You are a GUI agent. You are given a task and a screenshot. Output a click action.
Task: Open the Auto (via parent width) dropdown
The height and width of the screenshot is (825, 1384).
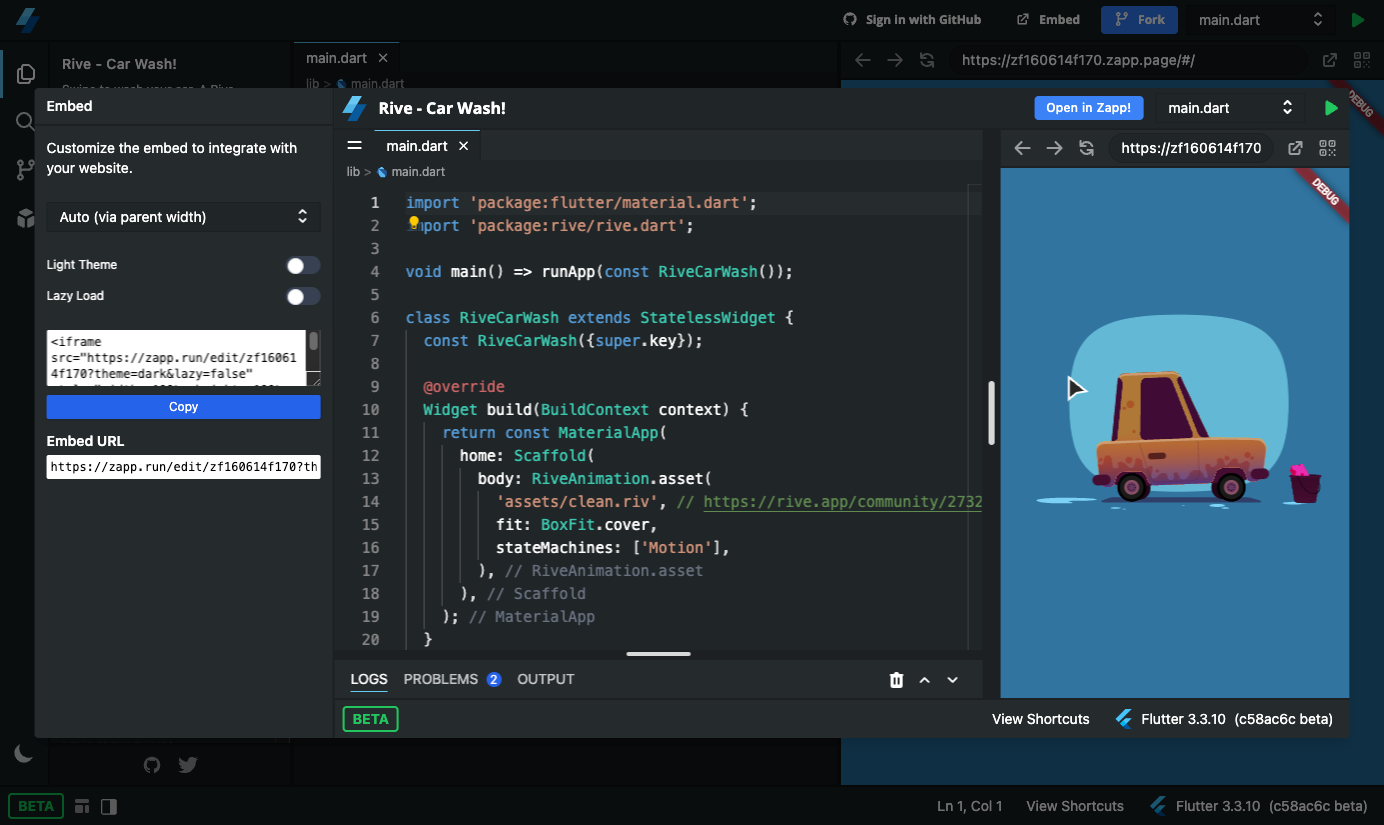pos(184,217)
